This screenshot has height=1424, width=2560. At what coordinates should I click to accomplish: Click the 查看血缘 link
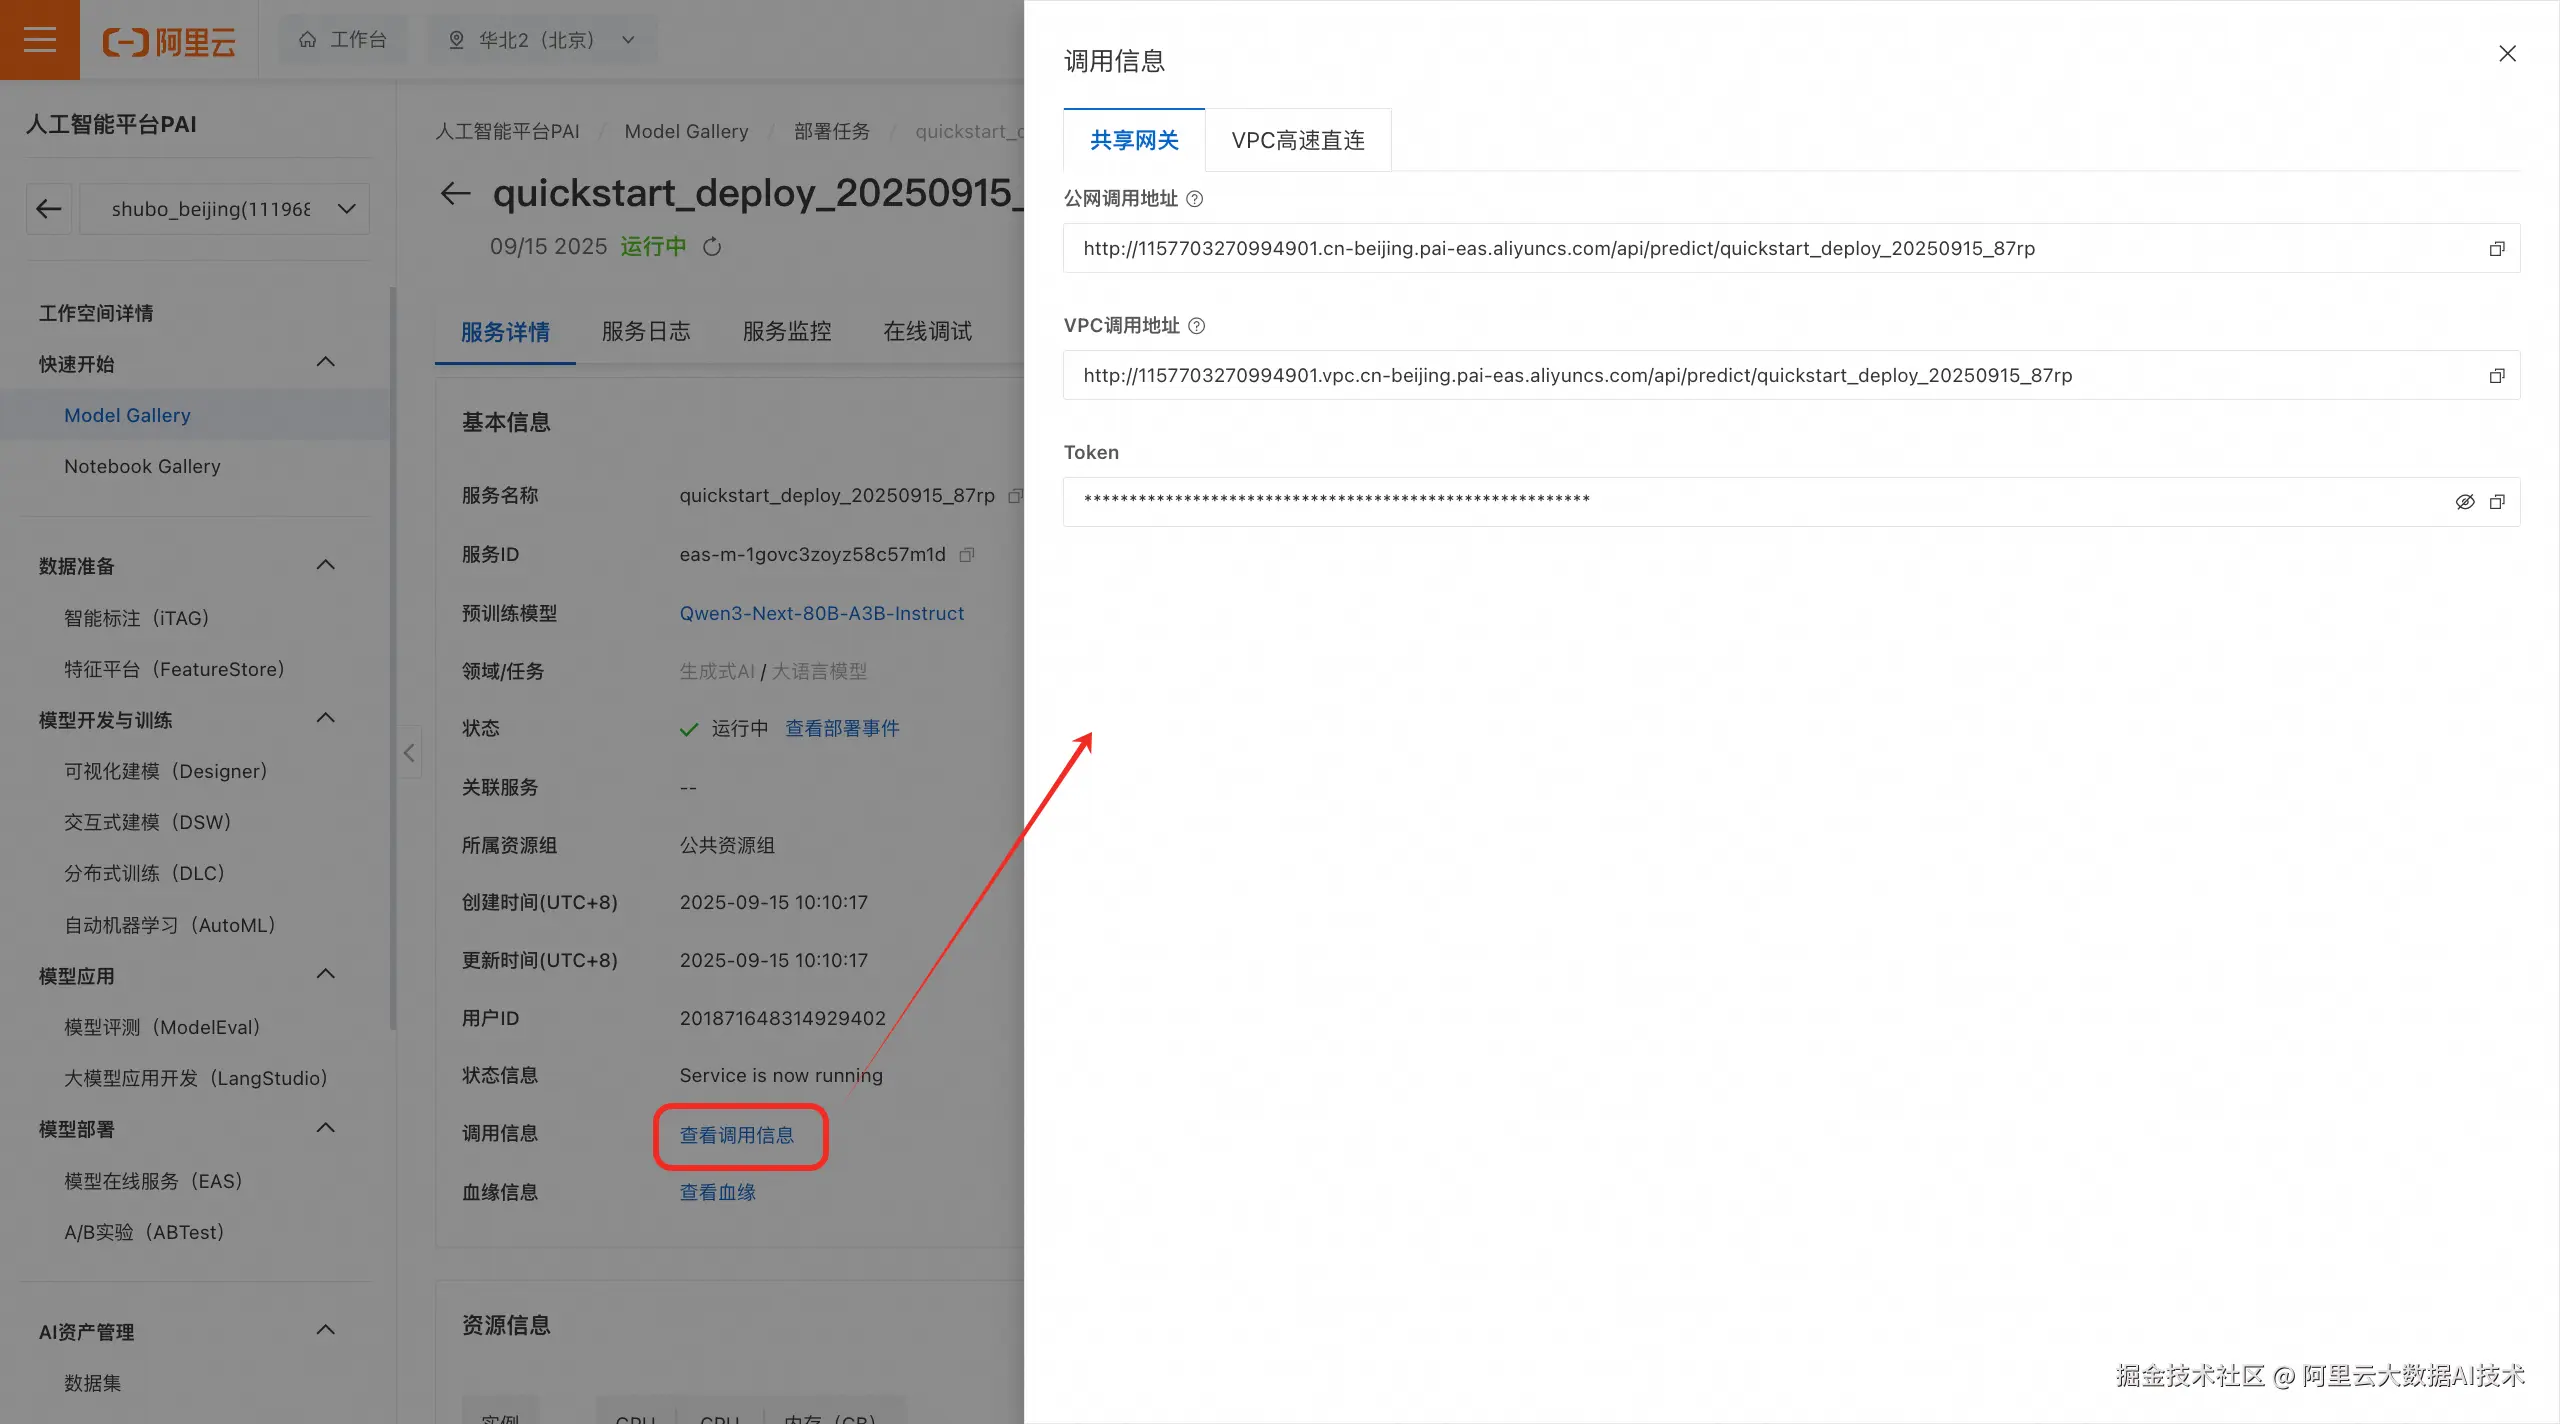pyautogui.click(x=718, y=1192)
